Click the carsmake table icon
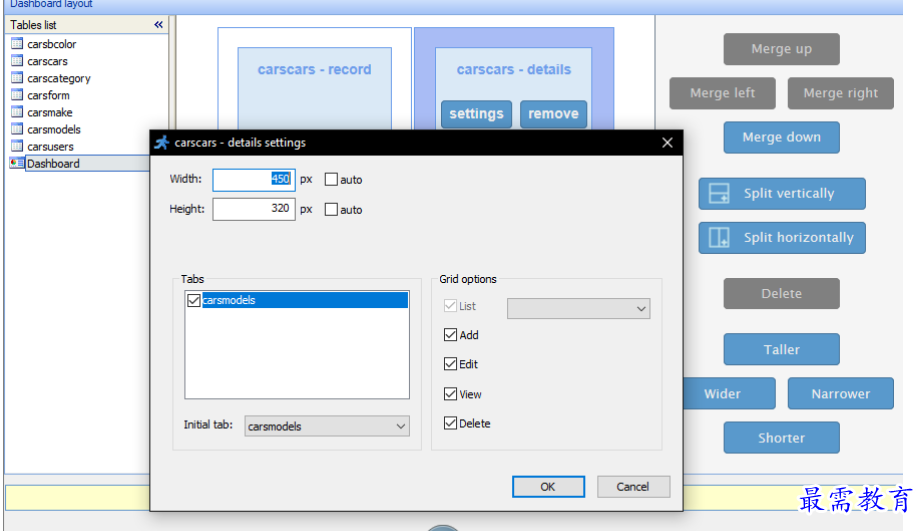 (x=17, y=112)
